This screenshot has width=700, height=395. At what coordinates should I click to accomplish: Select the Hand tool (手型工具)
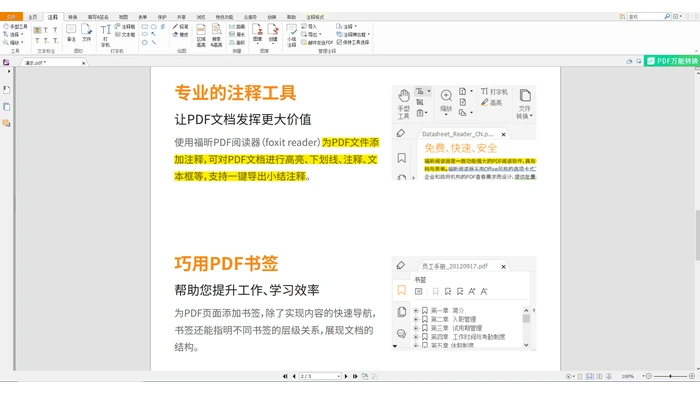15,27
